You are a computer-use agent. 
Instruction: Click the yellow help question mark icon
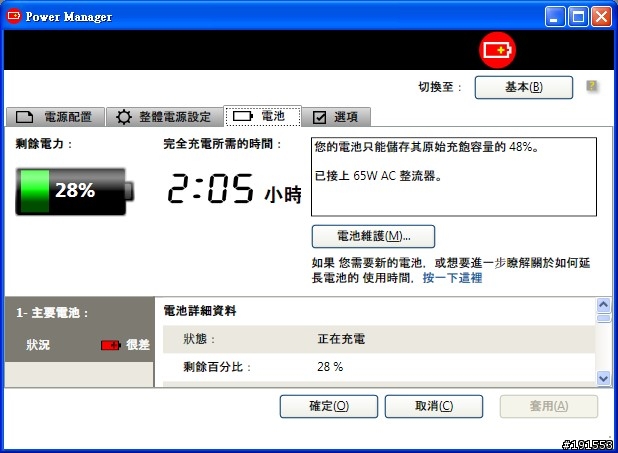pos(591,86)
